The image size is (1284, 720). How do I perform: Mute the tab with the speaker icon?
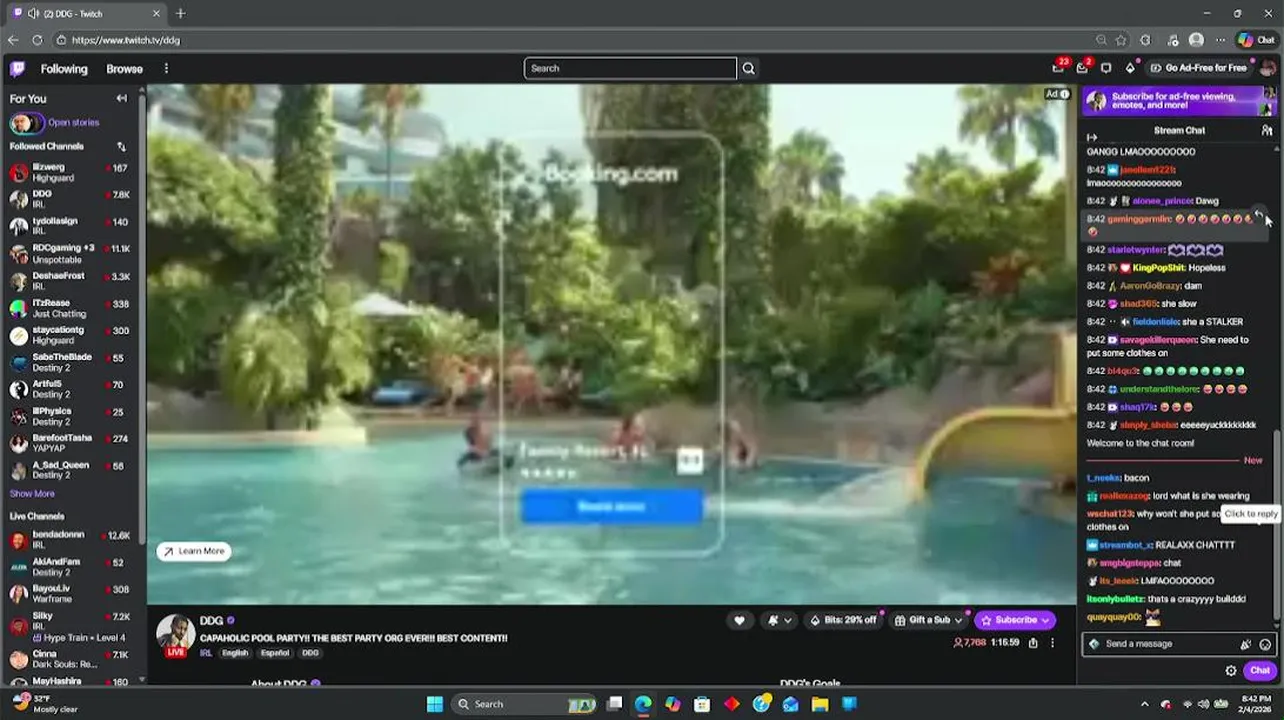click(x=33, y=13)
